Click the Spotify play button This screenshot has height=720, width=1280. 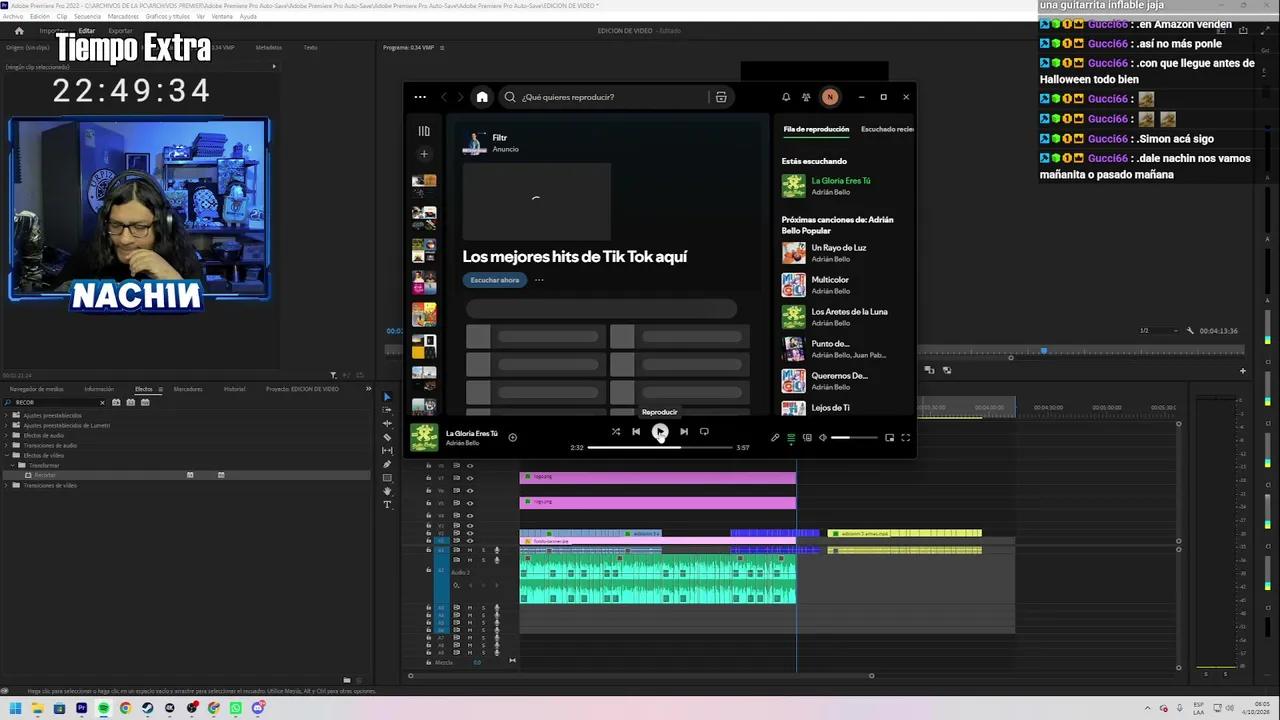(660, 432)
